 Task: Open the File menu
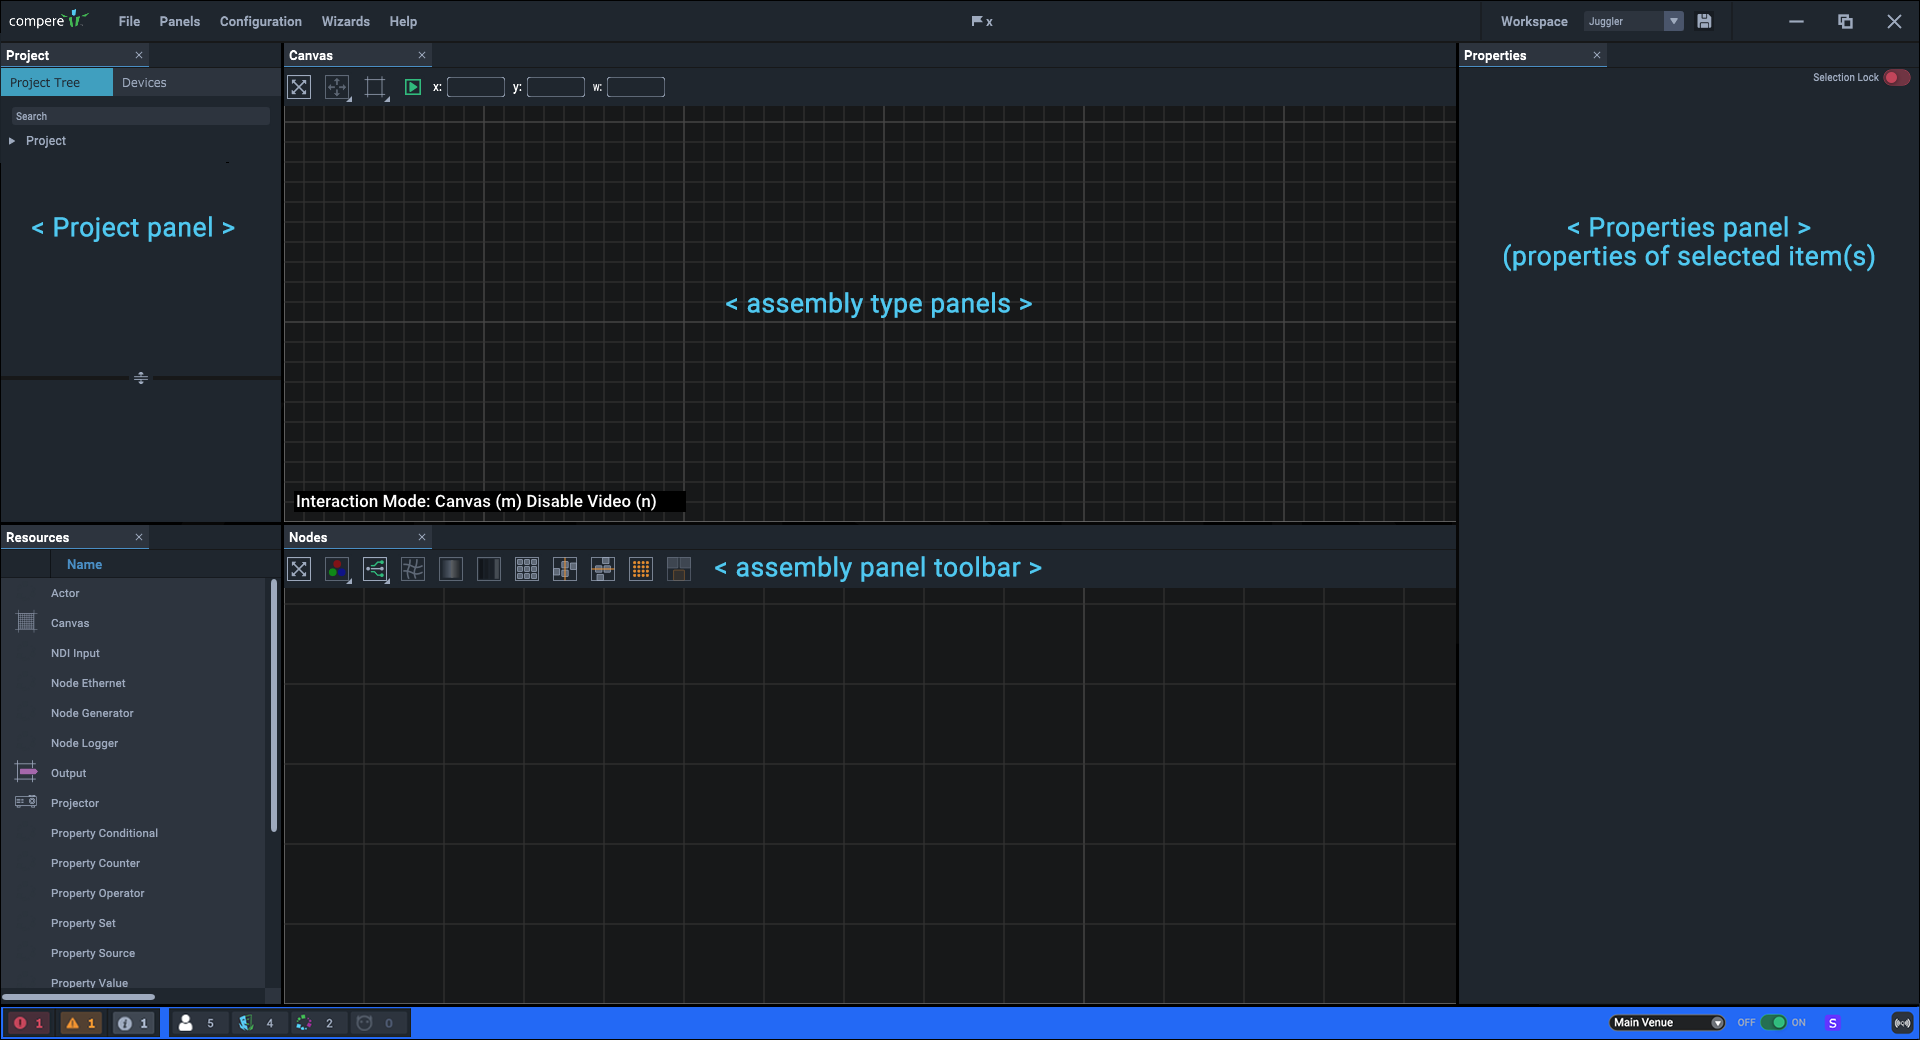129,21
